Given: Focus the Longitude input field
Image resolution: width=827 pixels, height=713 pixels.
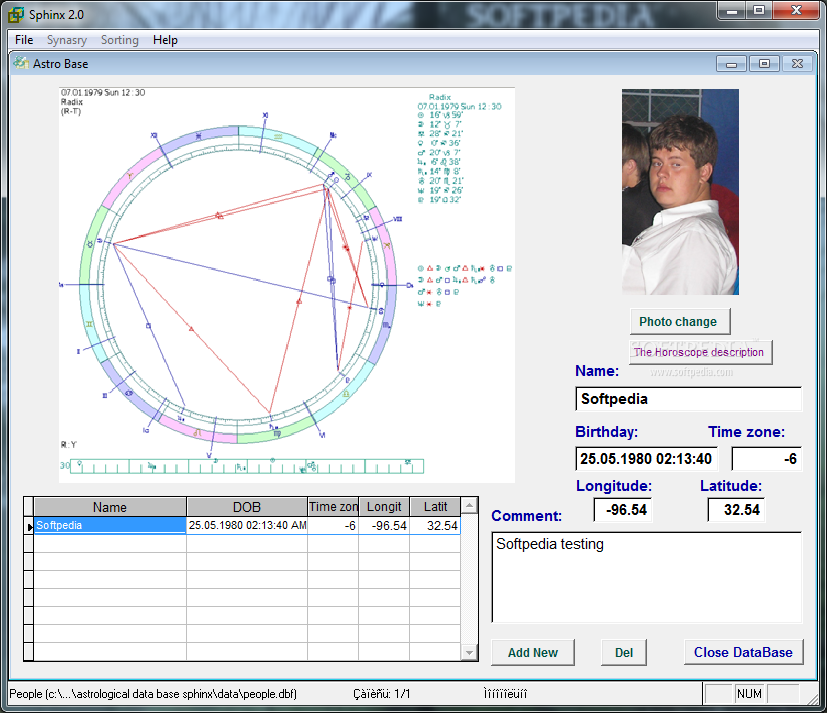Looking at the screenshot, I should coord(622,510).
